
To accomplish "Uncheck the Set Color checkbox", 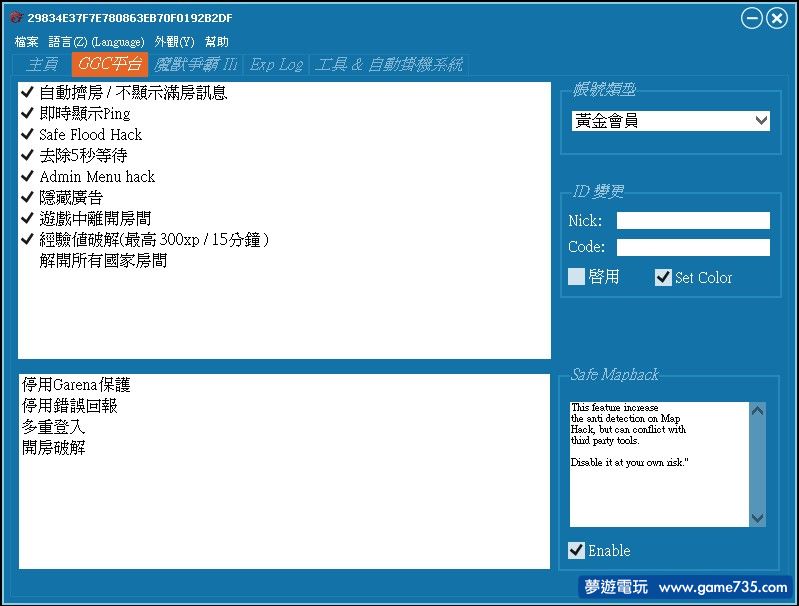I will [x=663, y=277].
